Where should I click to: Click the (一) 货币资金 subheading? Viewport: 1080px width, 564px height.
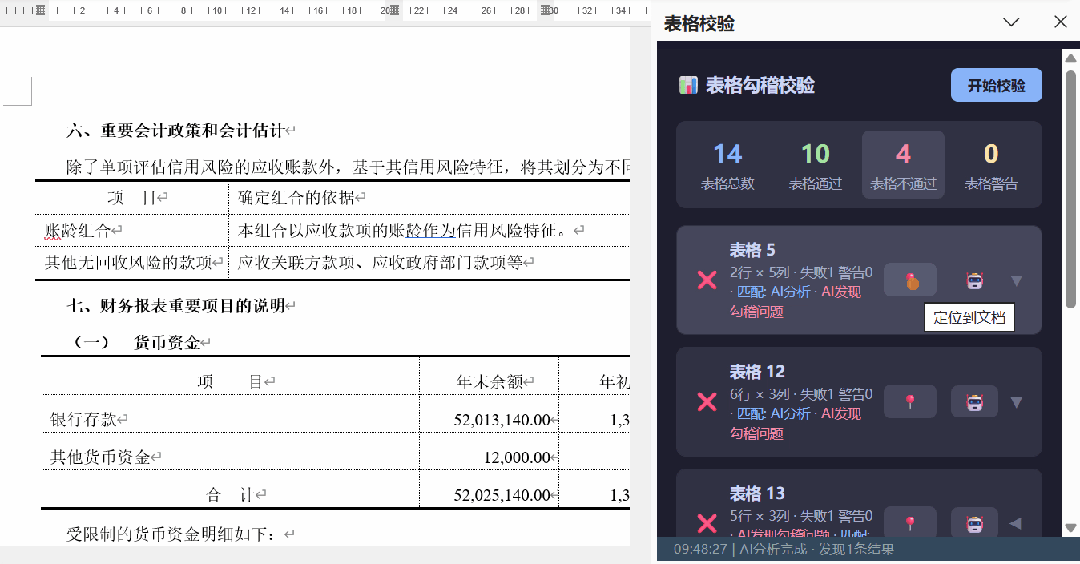click(138, 342)
